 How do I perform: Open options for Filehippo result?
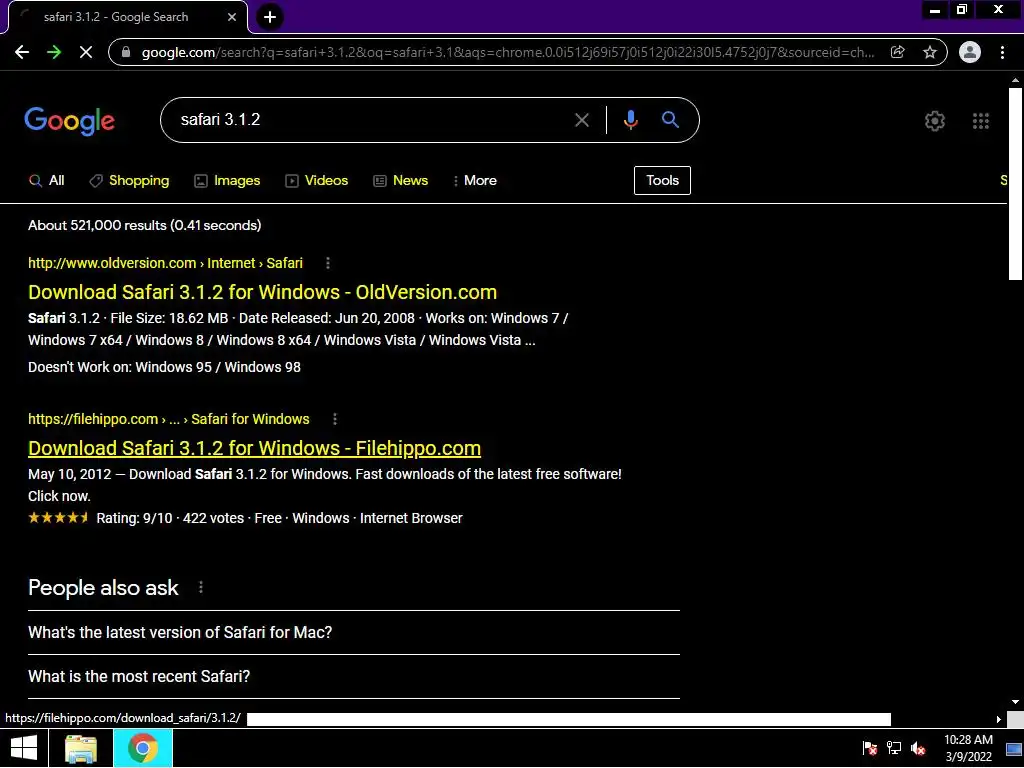335,419
